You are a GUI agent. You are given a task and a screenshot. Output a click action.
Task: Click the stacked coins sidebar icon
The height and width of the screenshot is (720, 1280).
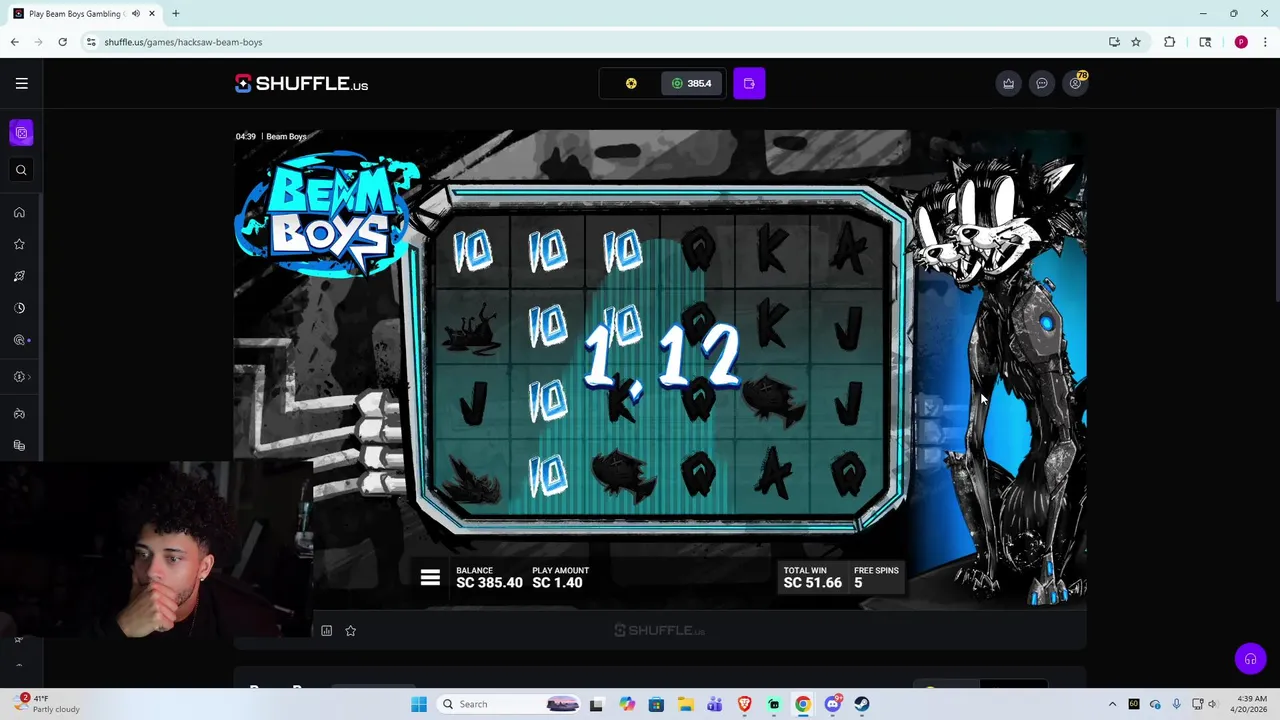tap(19, 445)
